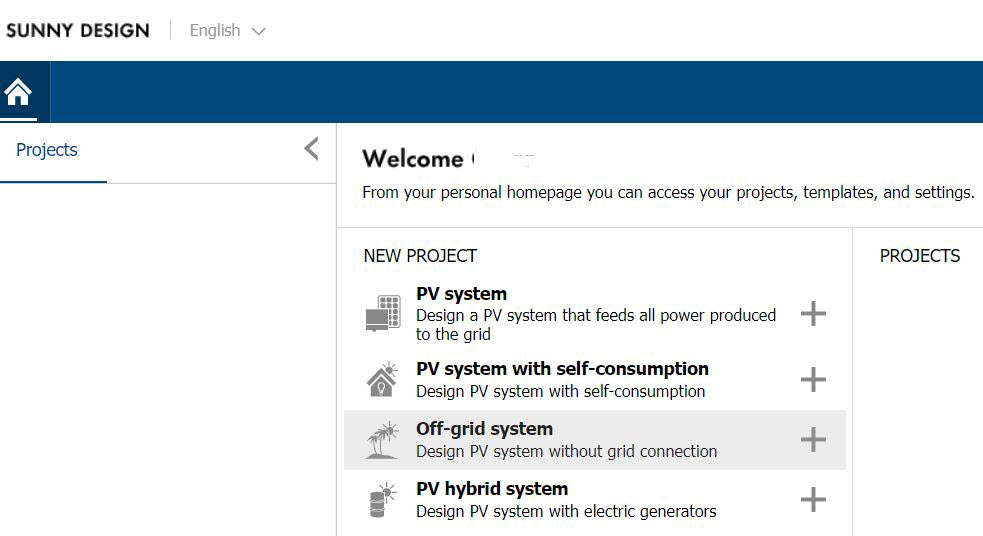Click the NEW PROJECT section heading

point(420,256)
